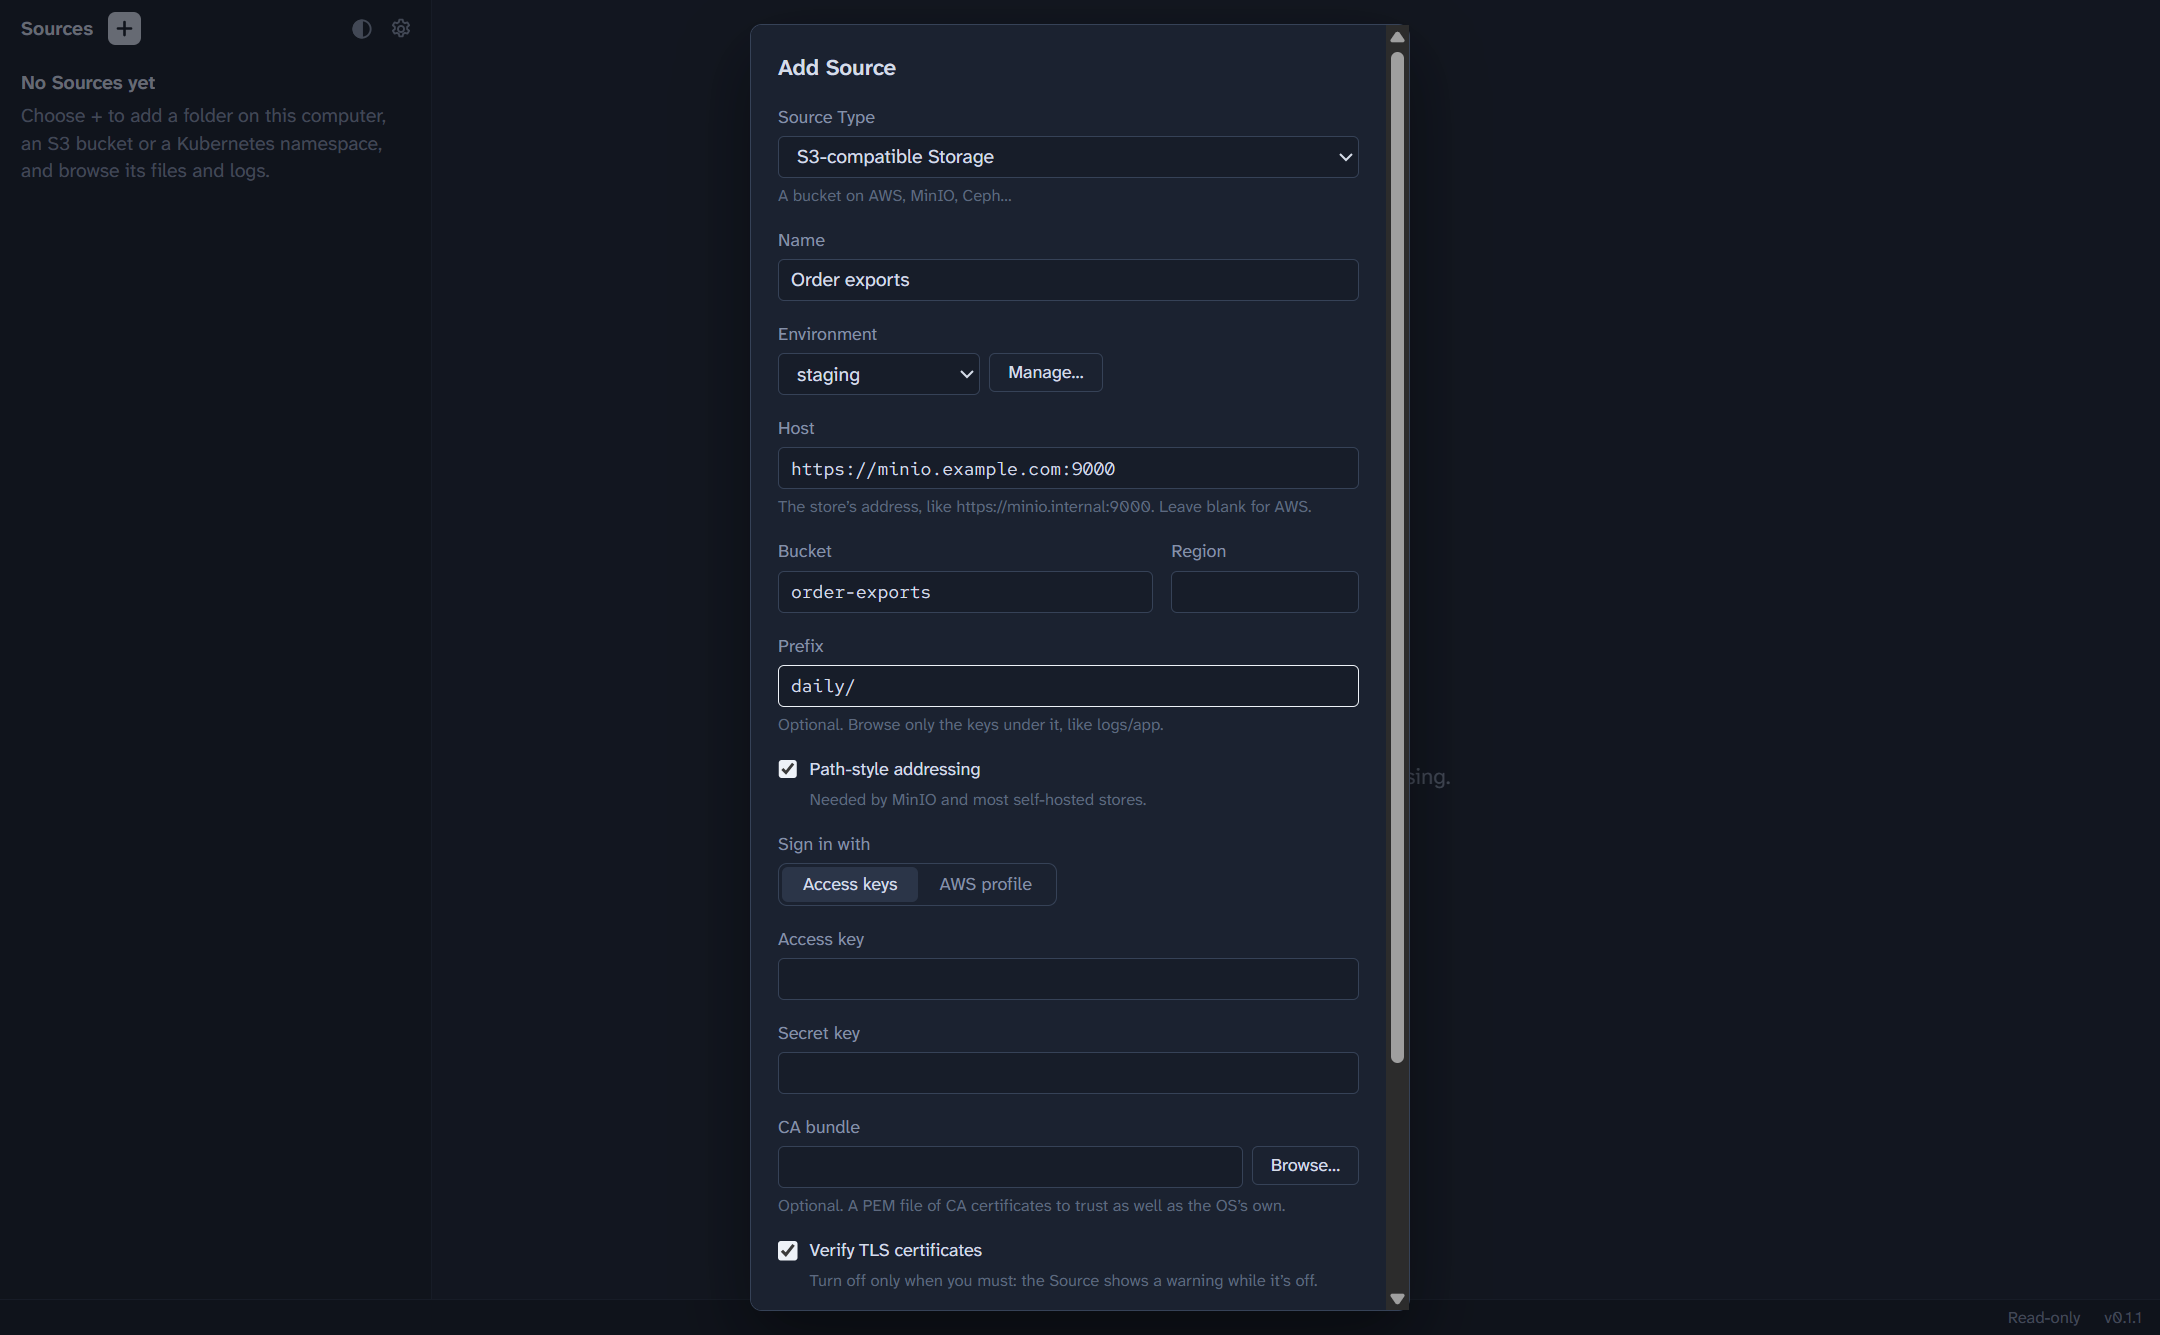2160x1335 pixels.
Task: Open the settings gear icon
Action: tap(401, 29)
